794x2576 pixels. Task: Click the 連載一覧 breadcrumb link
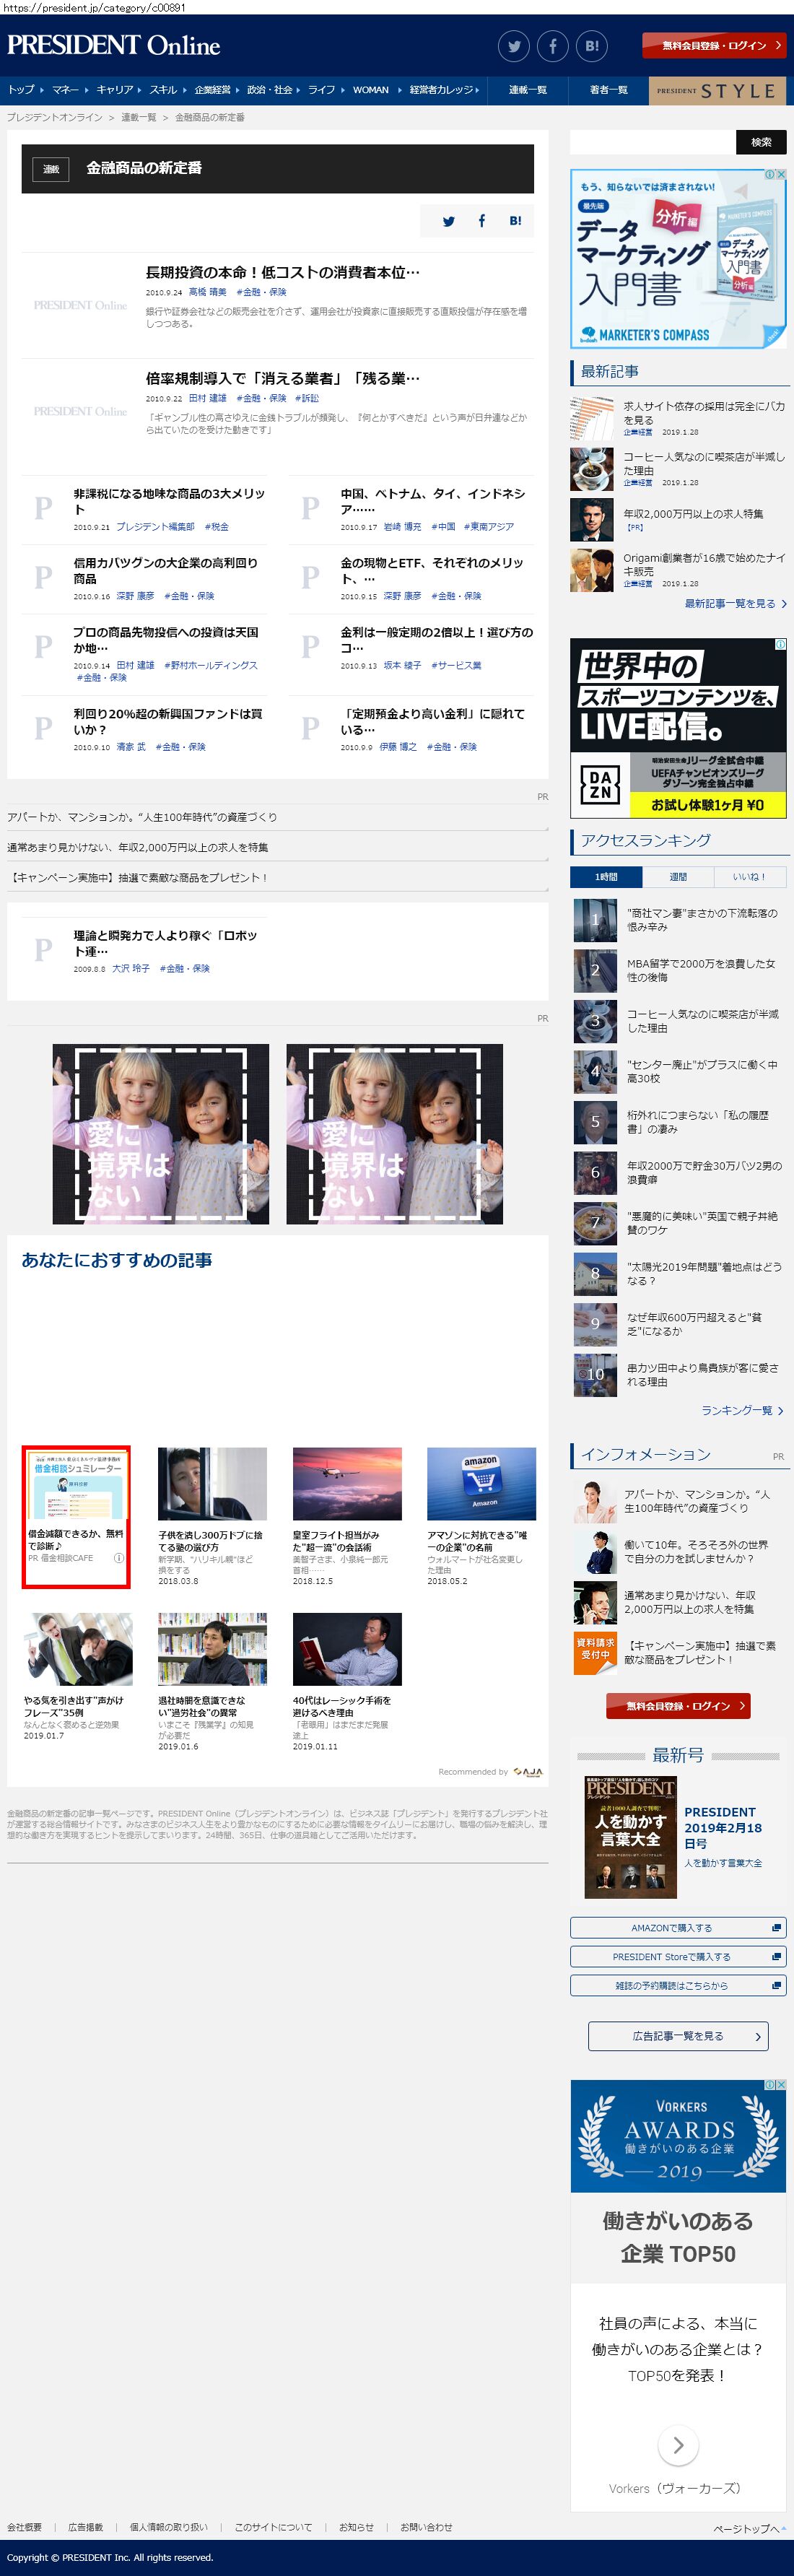click(x=138, y=118)
